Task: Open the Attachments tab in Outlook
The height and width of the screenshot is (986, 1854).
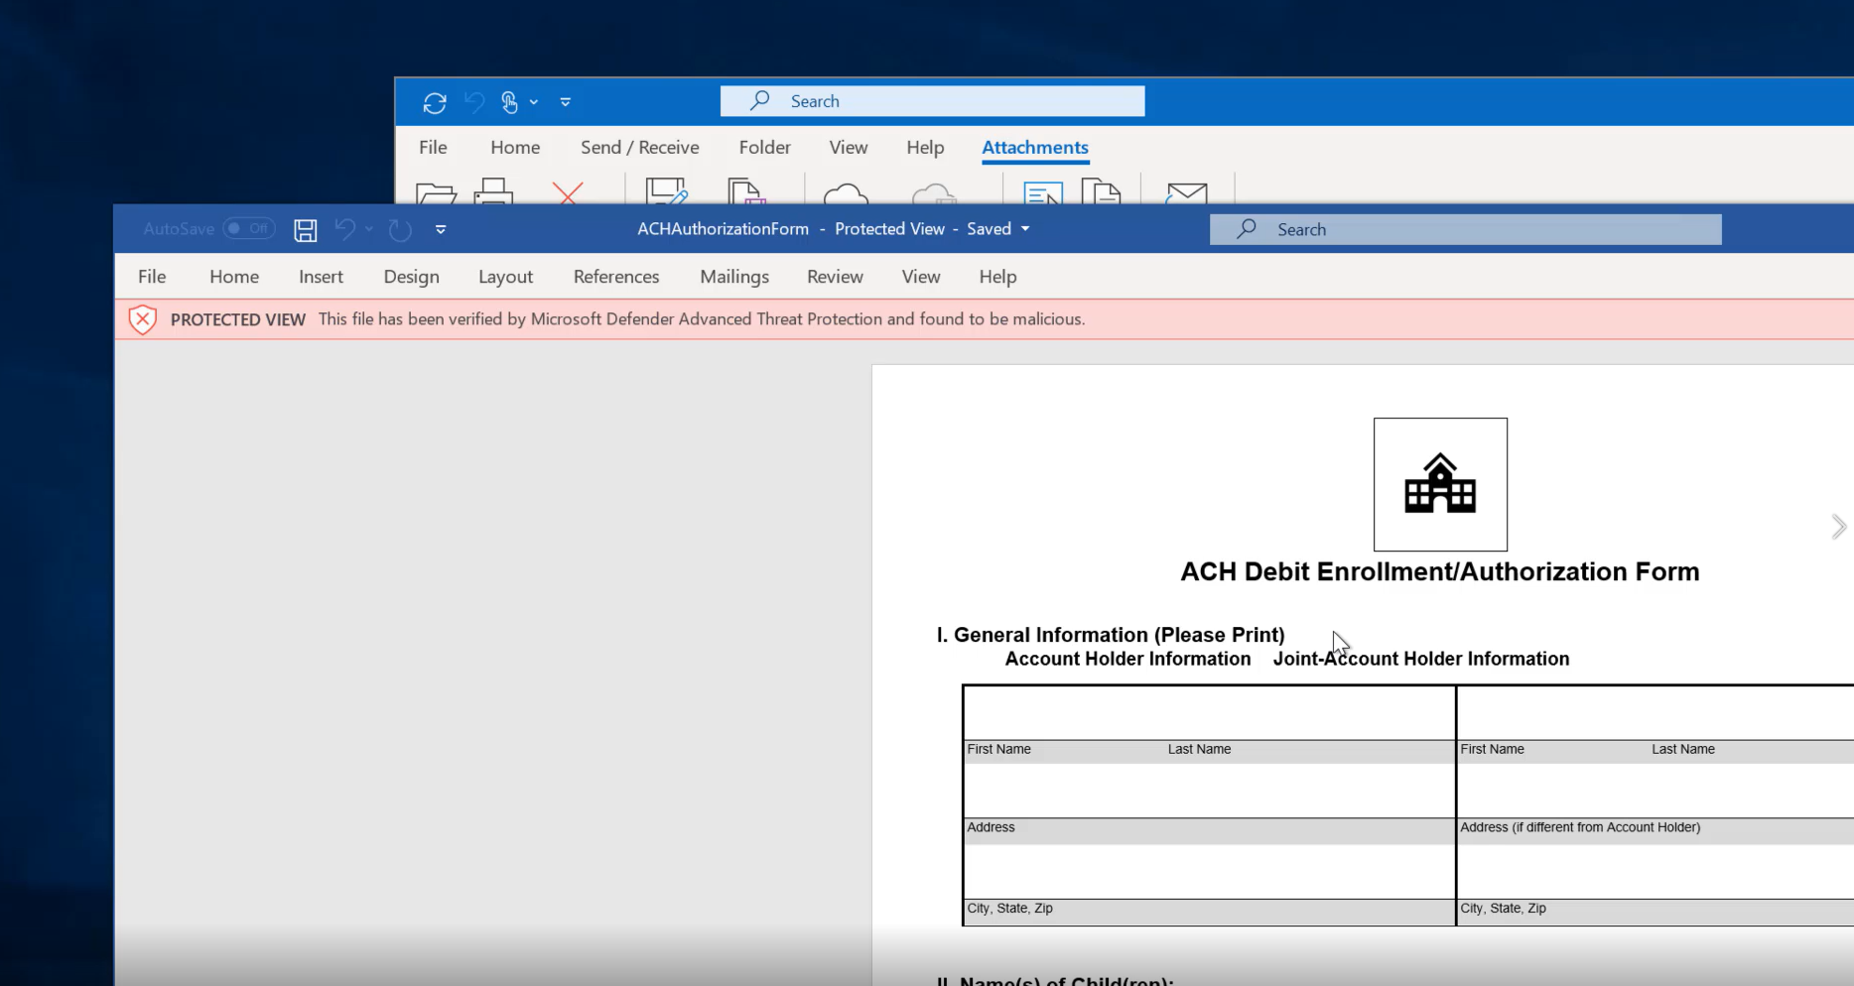Action: pyautogui.click(x=1034, y=147)
